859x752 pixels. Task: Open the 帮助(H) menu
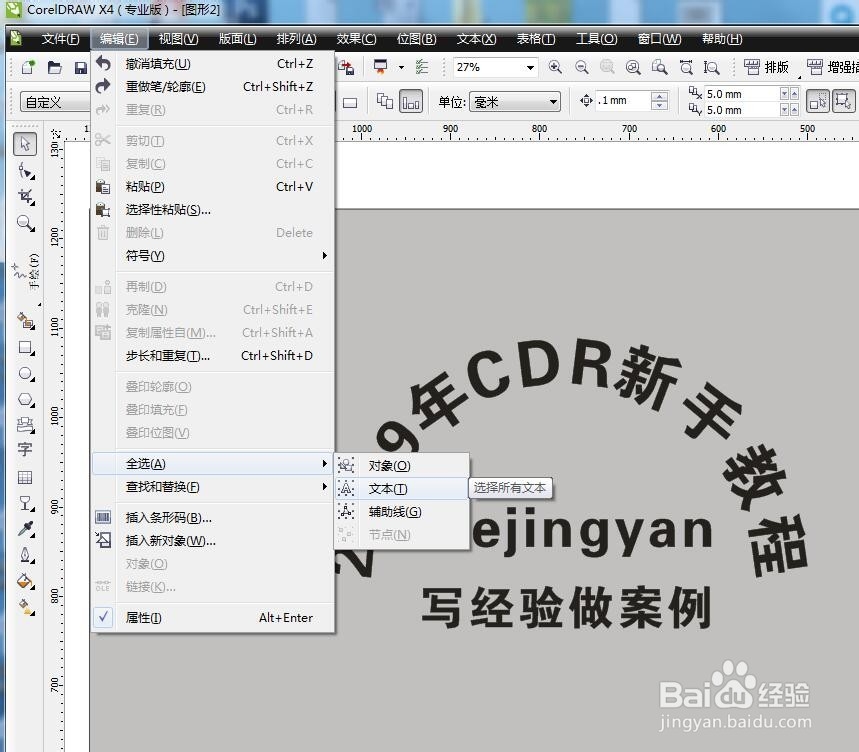tap(721, 39)
